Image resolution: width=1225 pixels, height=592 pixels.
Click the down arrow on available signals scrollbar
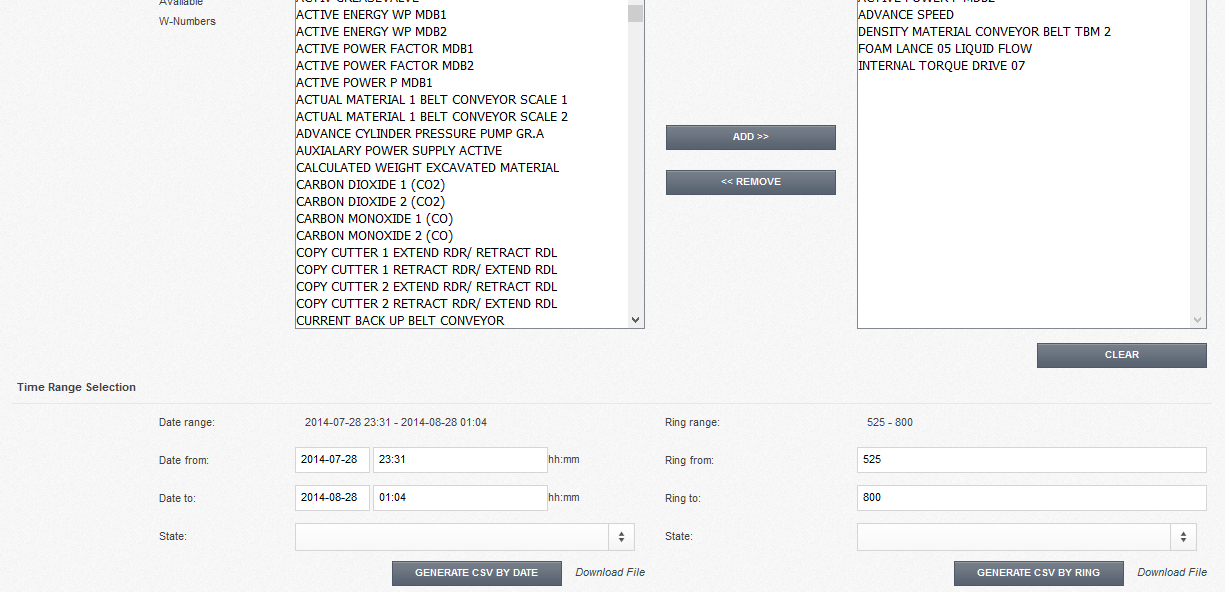(633, 320)
